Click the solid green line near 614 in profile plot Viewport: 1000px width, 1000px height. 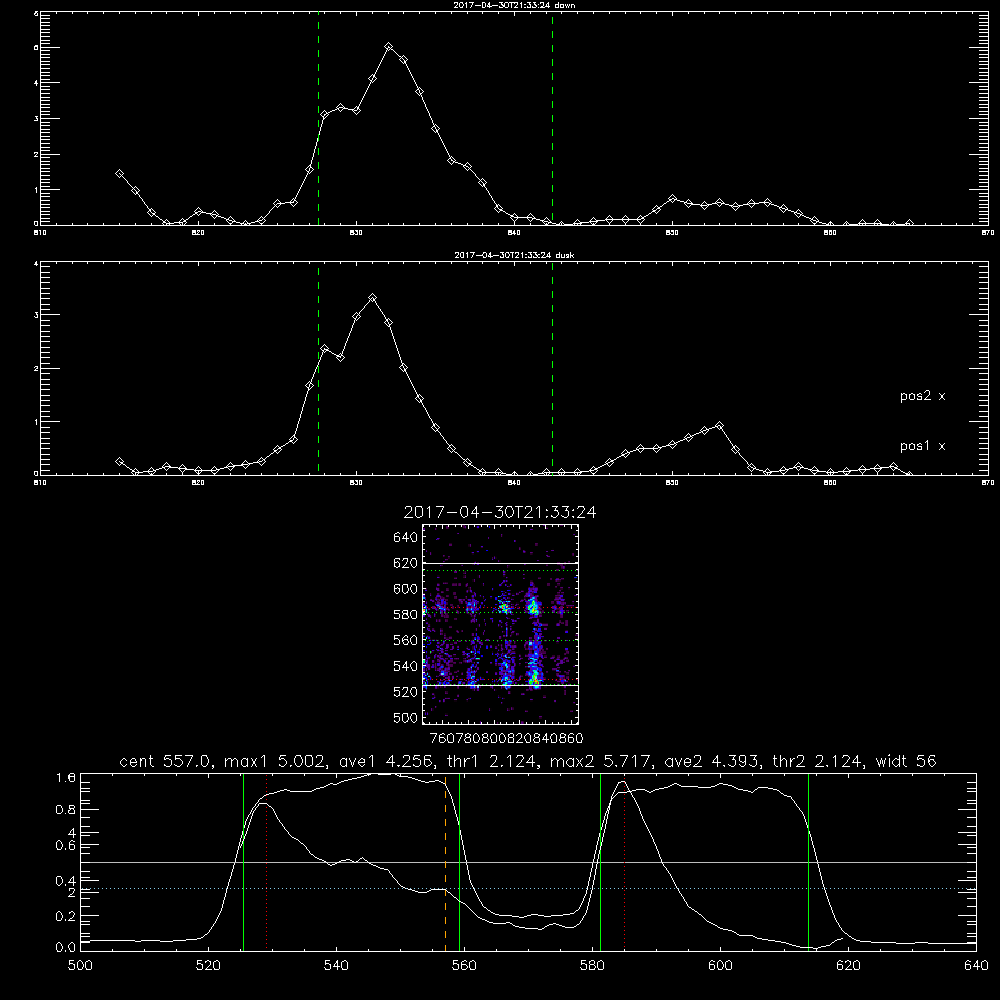(x=808, y=862)
